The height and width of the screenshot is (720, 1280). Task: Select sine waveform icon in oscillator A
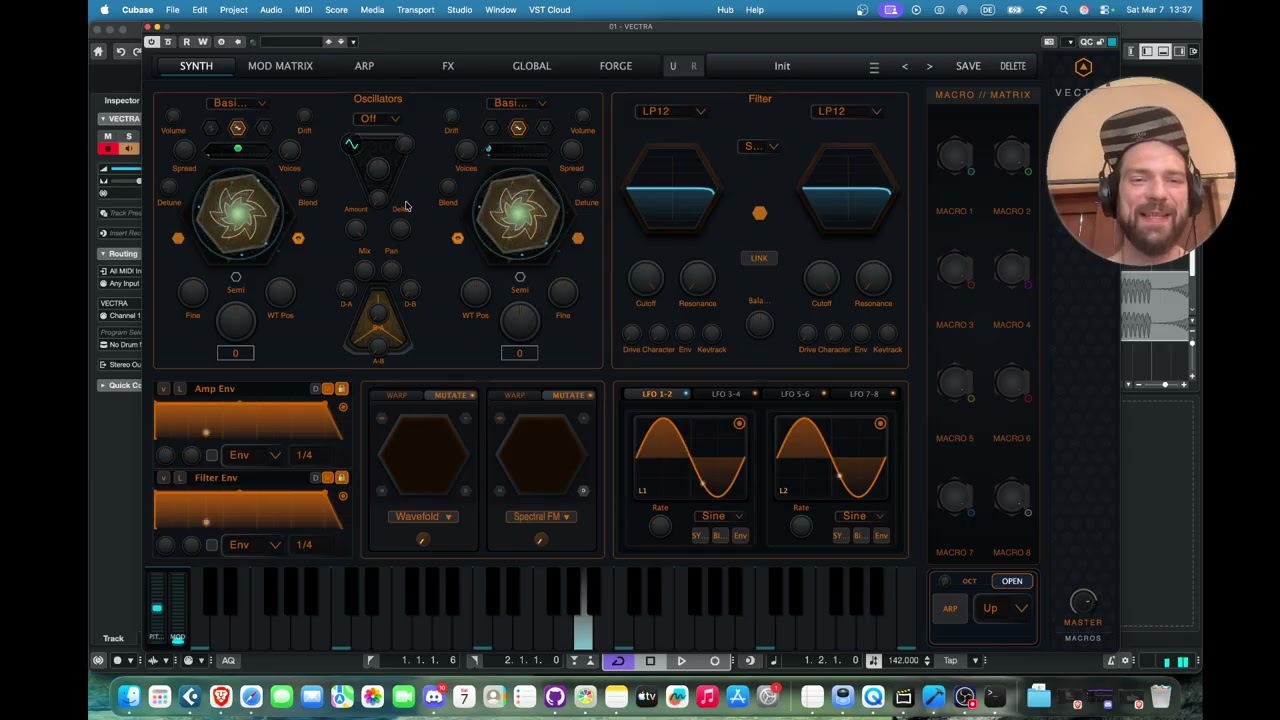click(x=237, y=128)
